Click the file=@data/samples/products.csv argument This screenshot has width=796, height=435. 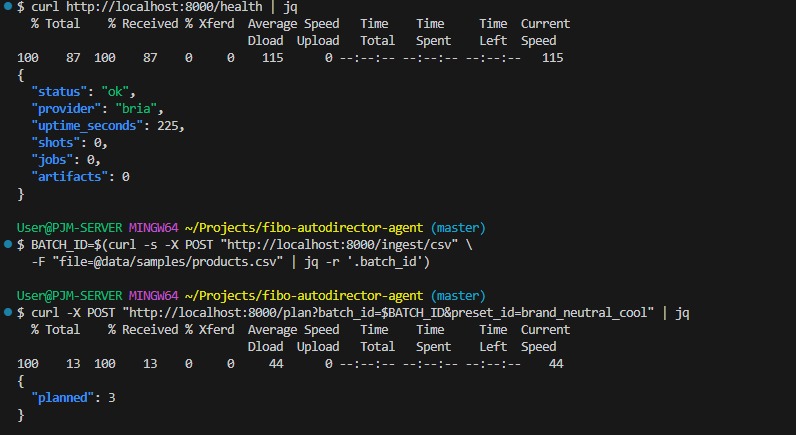168,262
